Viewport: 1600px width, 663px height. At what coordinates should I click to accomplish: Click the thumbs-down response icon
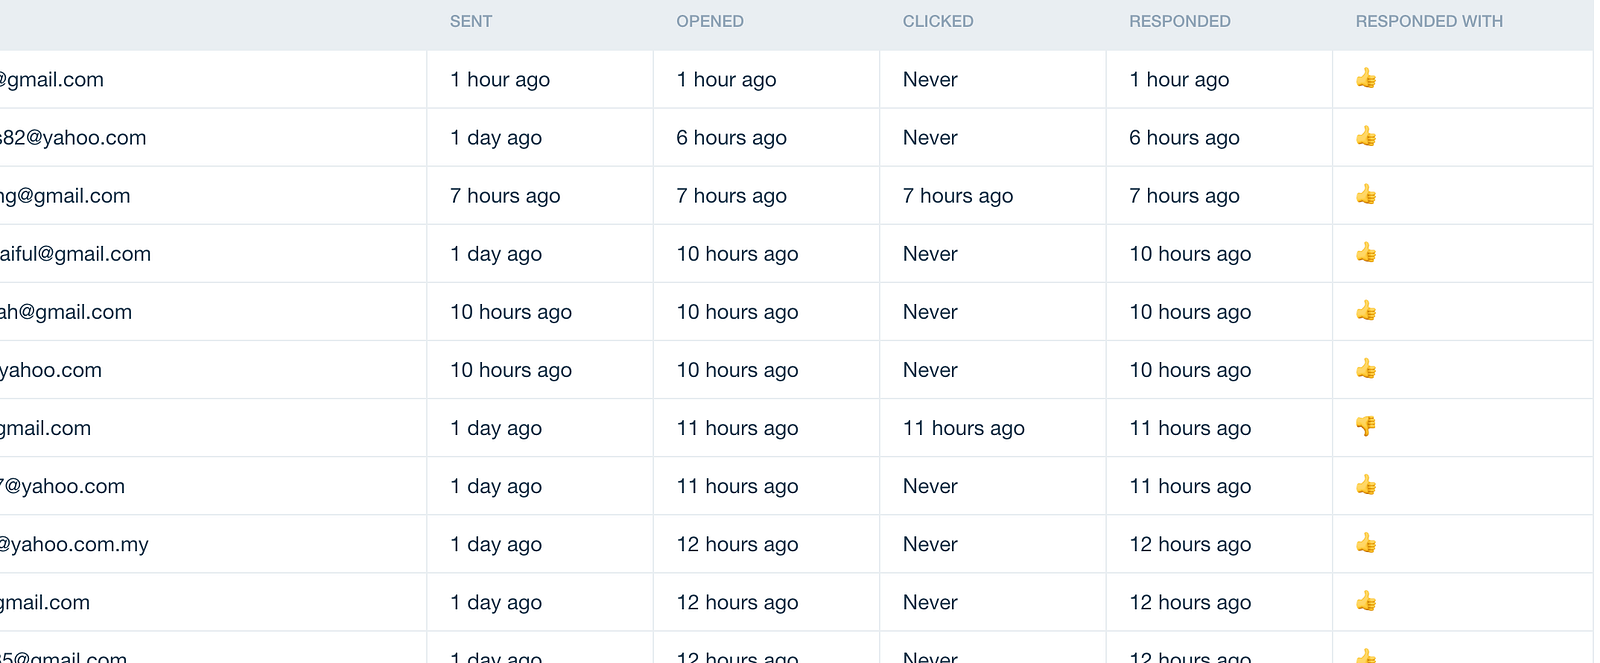1366,427
